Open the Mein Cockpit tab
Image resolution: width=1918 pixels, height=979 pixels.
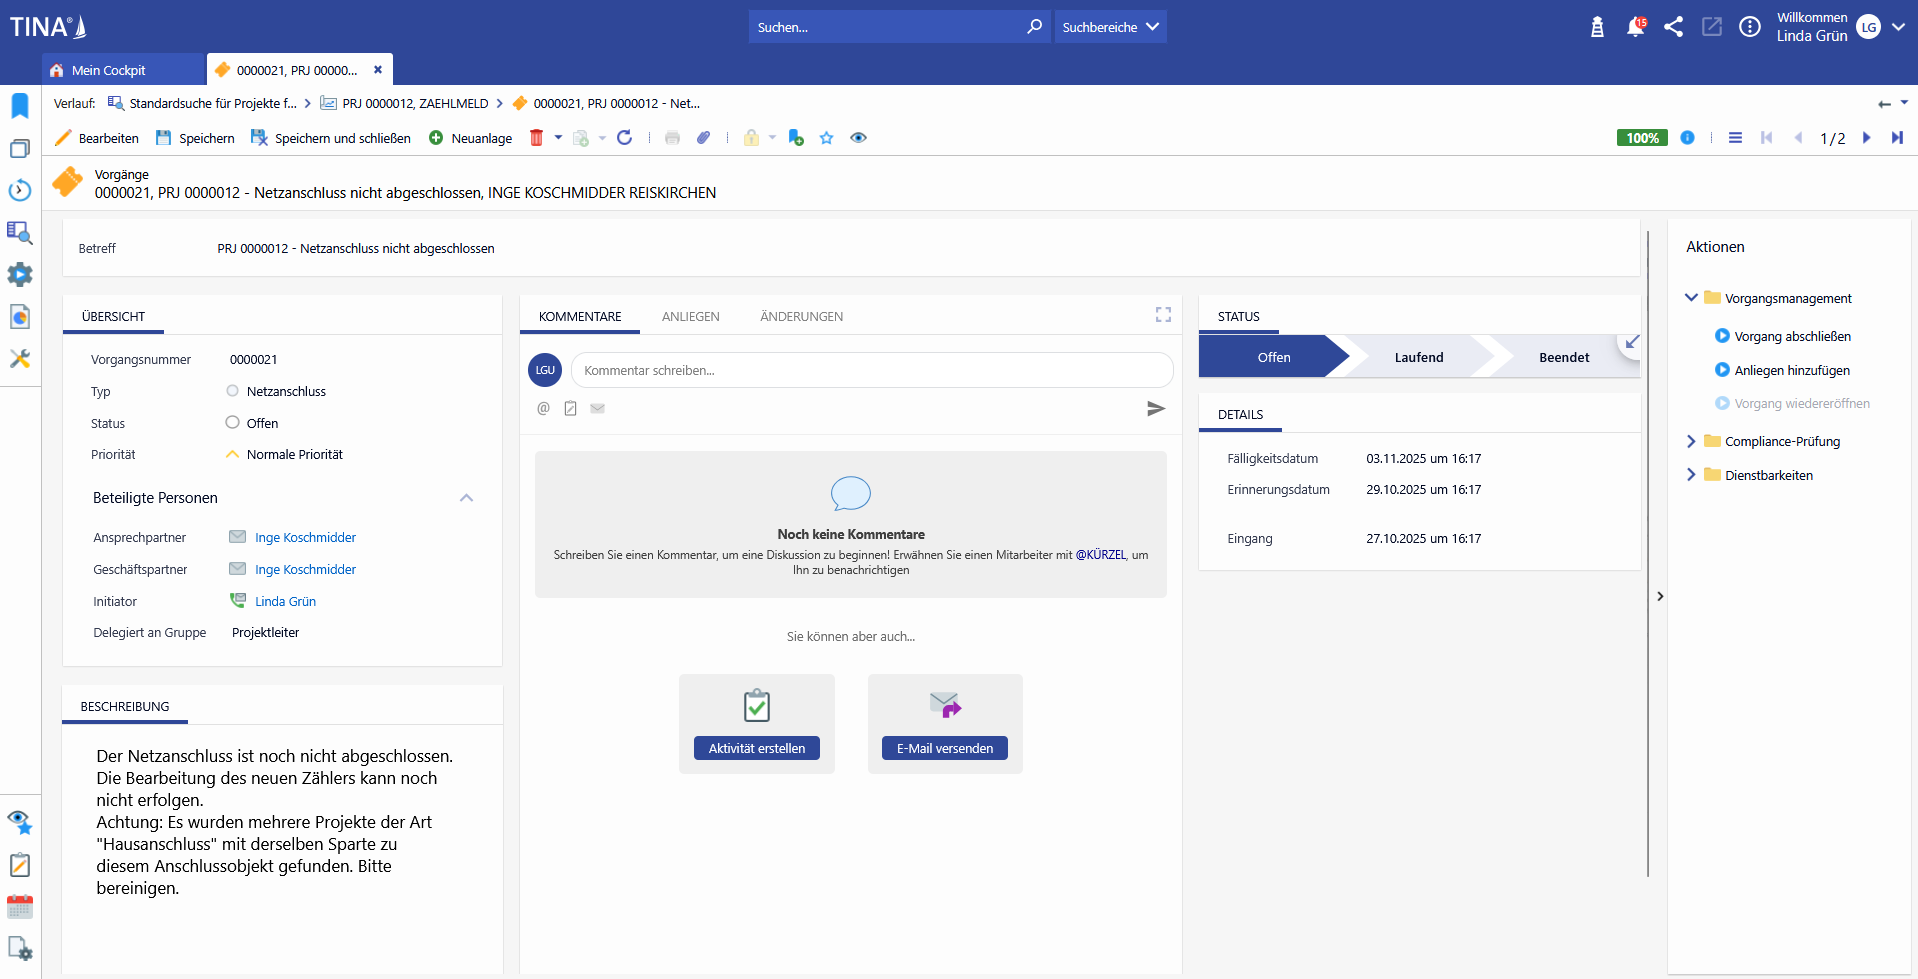click(109, 70)
